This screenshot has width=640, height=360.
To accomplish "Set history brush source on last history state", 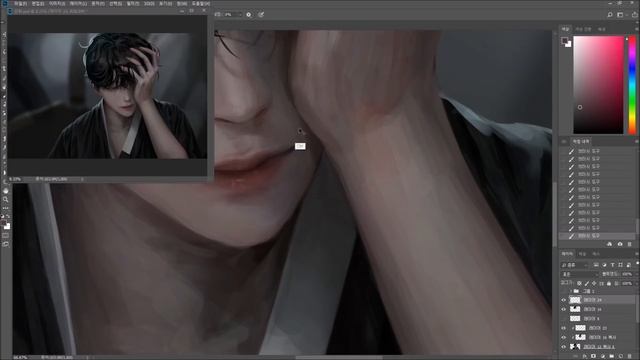I will 563,236.
